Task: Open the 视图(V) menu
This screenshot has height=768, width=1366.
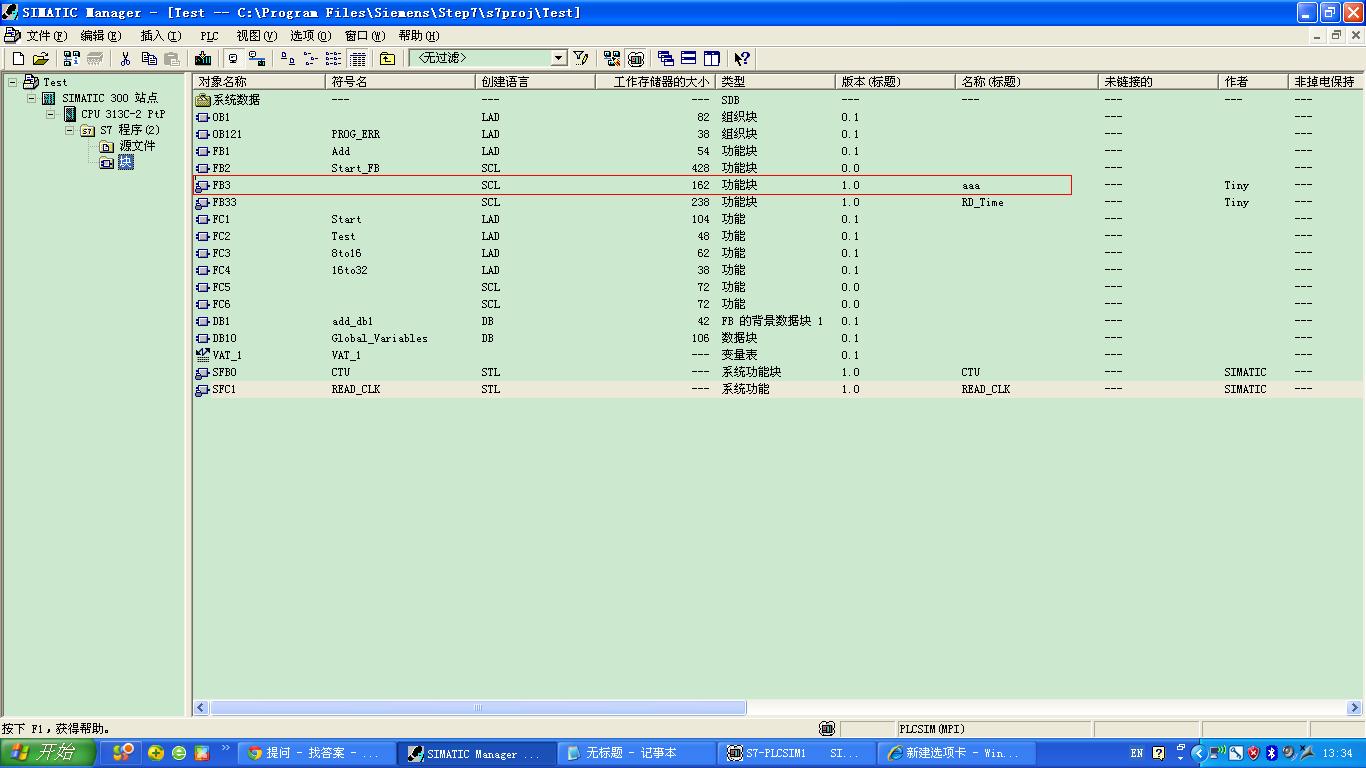Action: click(x=257, y=36)
